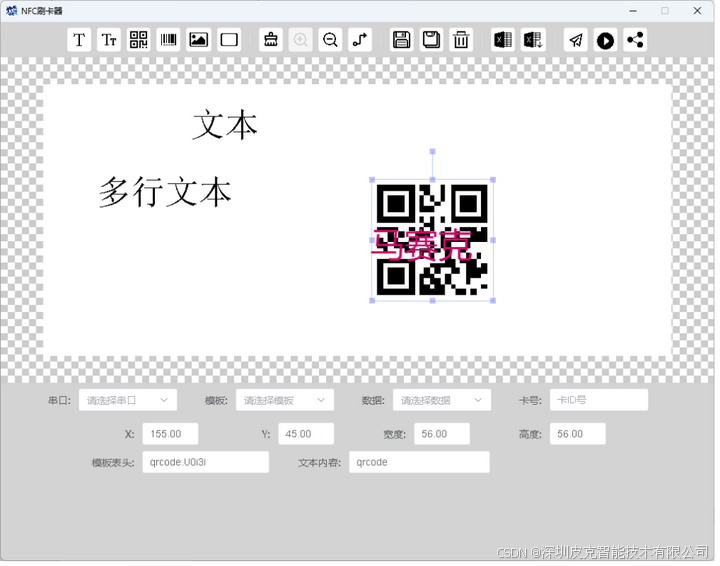The height and width of the screenshot is (566, 720).
Task: Select the 多行文本 text on canvas
Action: coord(165,192)
